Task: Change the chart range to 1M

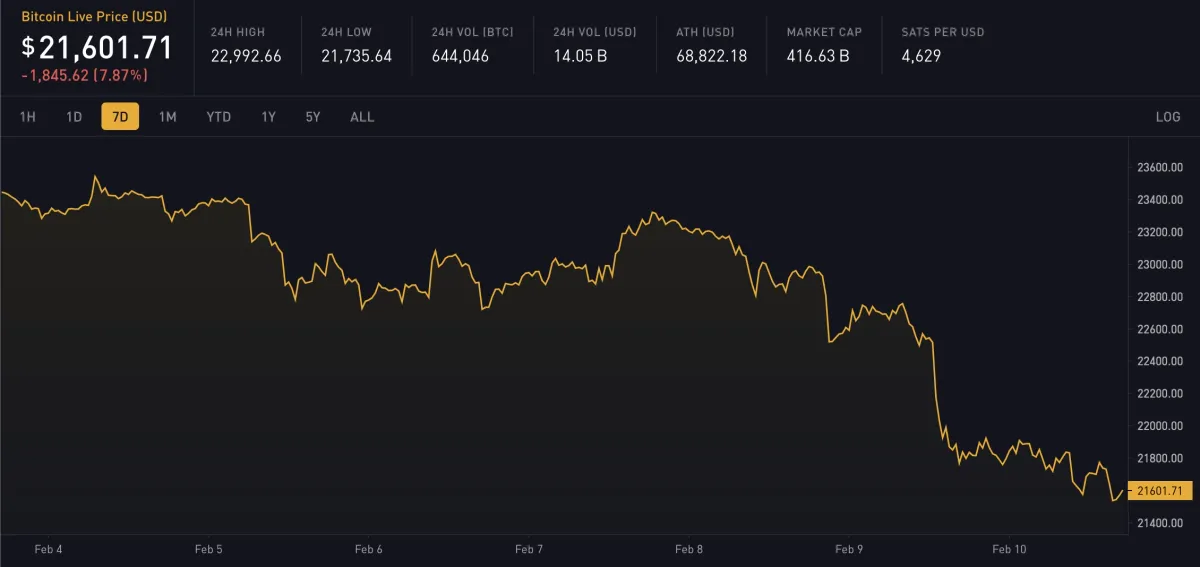Action: 168,117
